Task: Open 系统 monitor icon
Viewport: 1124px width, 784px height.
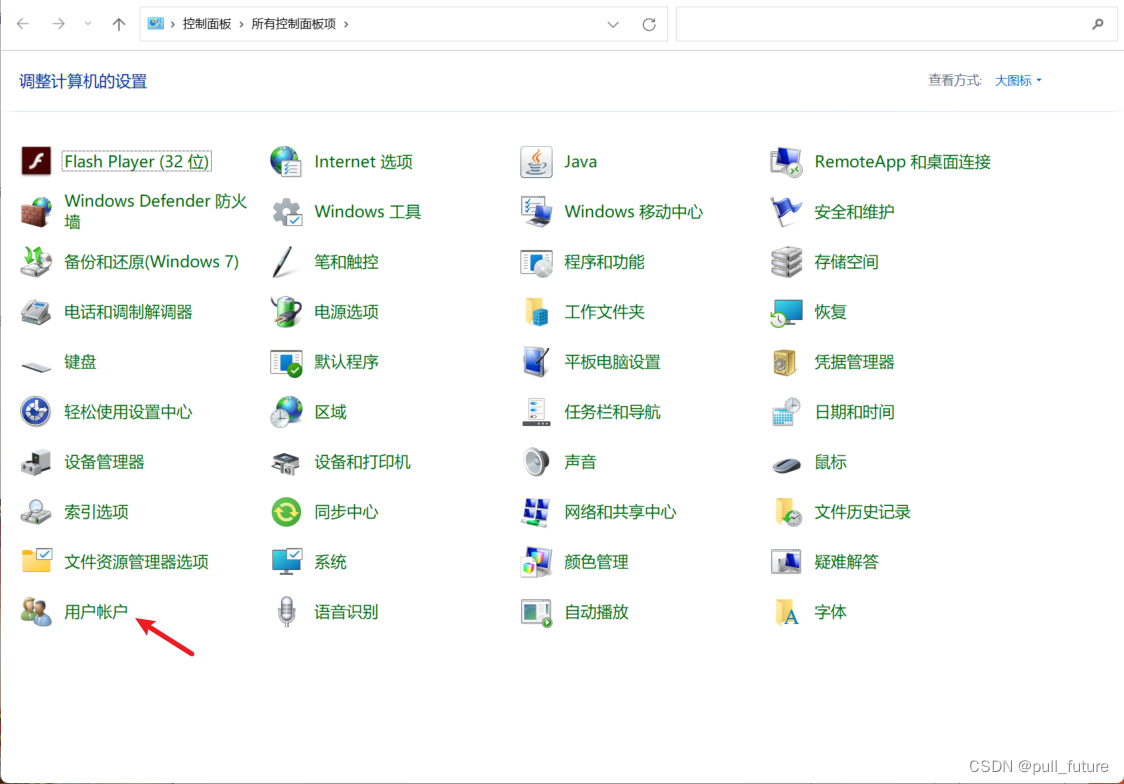Action: tap(286, 562)
